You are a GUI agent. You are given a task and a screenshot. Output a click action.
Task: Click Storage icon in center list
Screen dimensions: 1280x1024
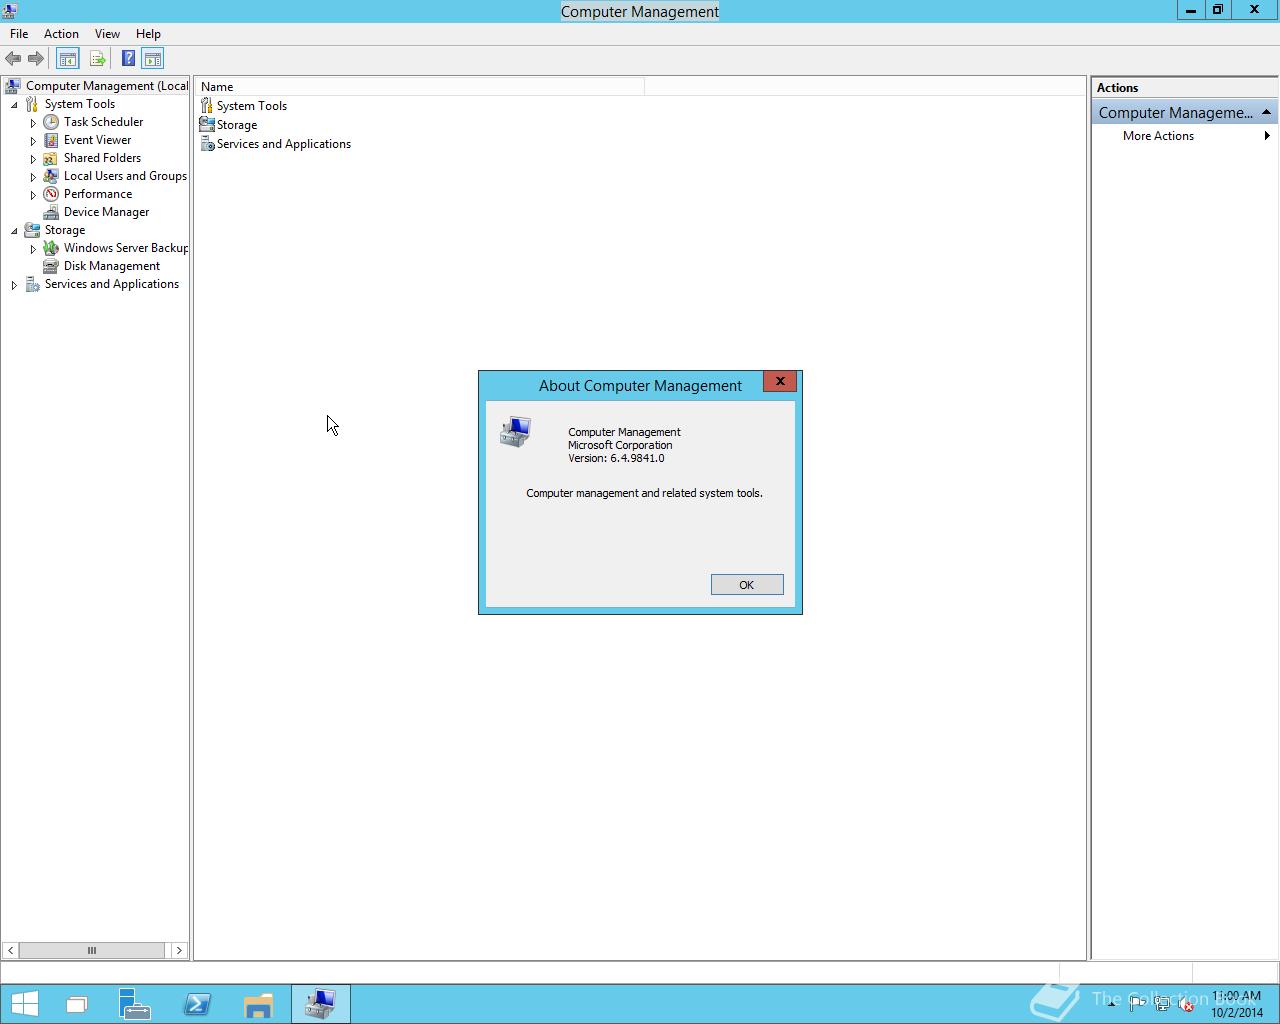207,125
